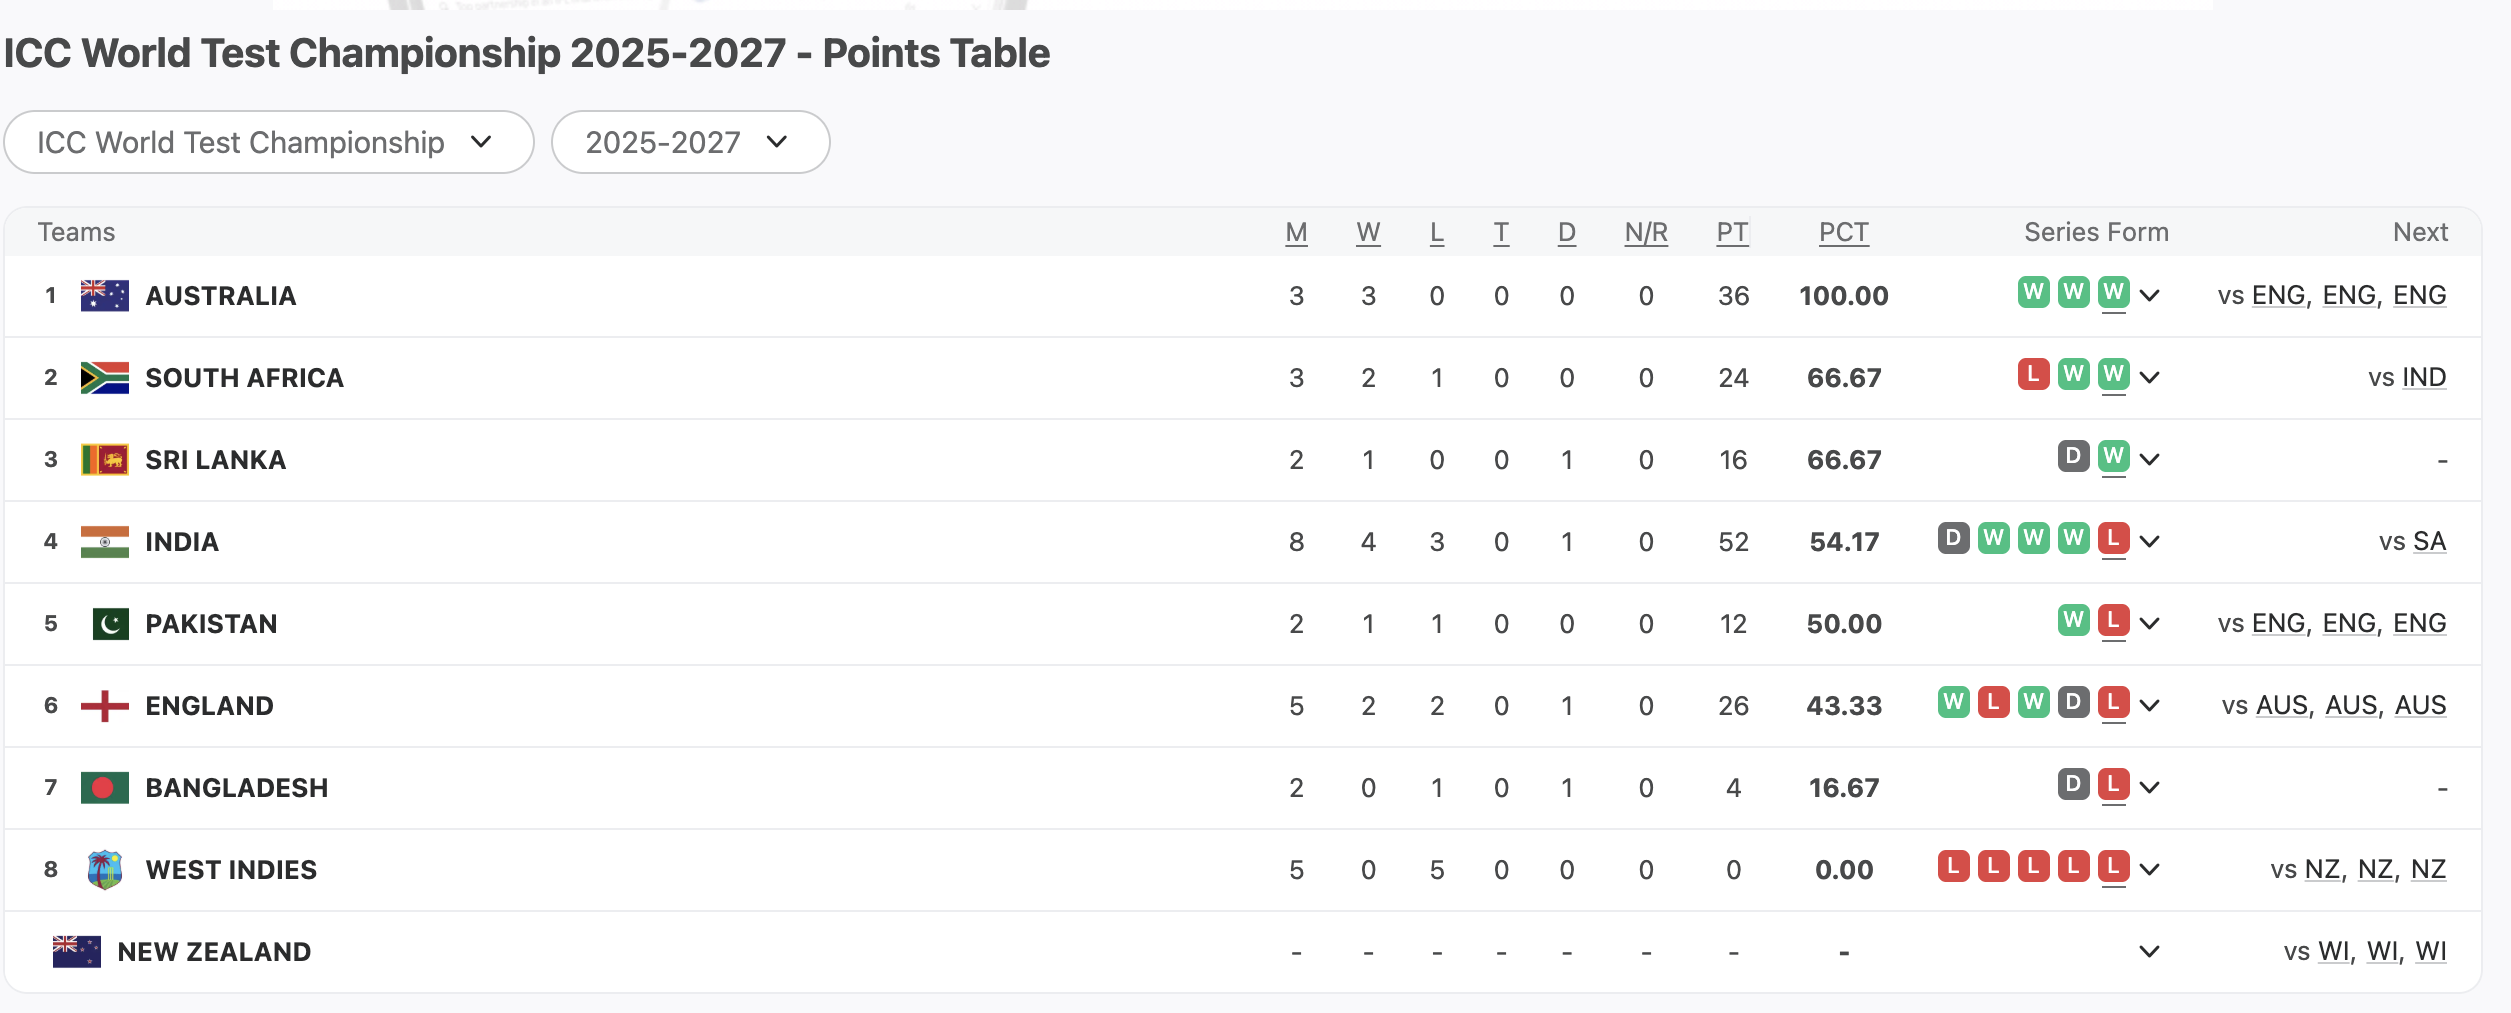The width and height of the screenshot is (2511, 1013).
Task: Open the SA link in India's row
Action: pos(2429,542)
